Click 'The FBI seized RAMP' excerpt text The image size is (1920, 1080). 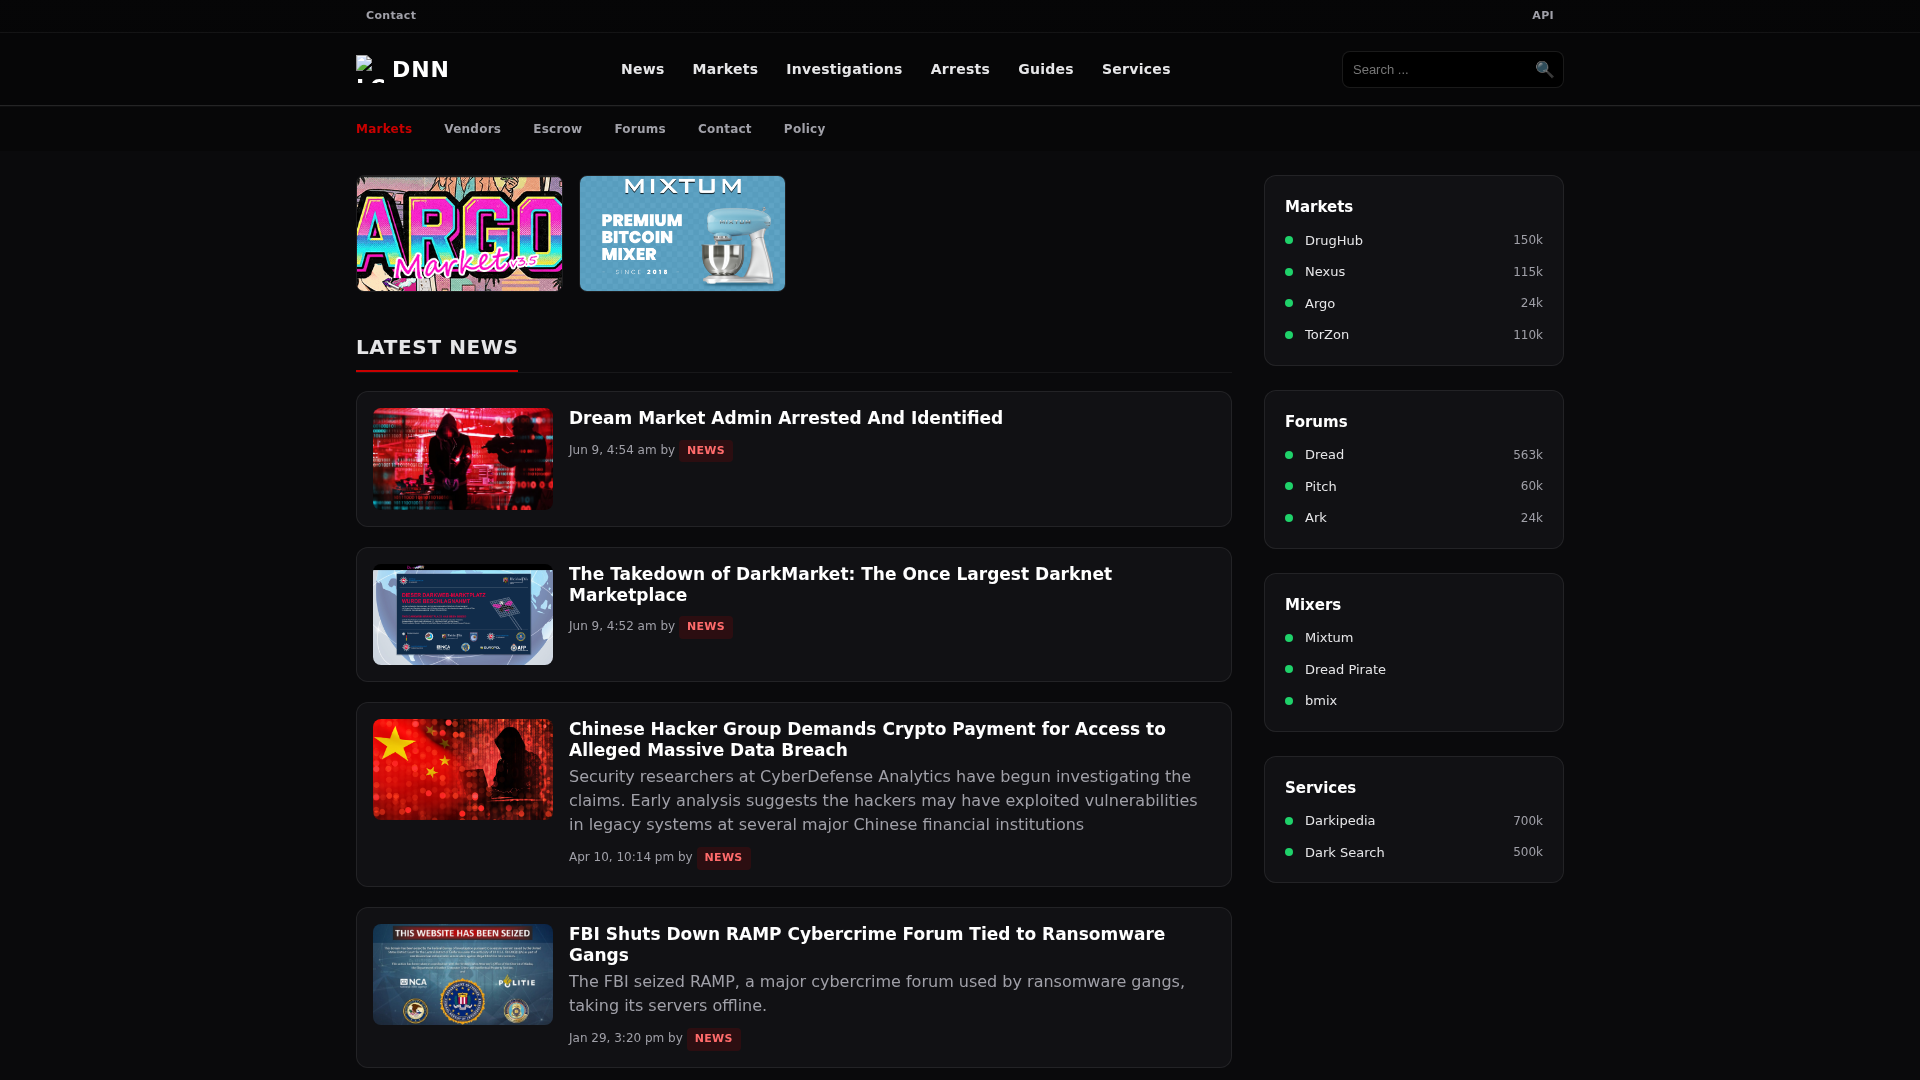(x=877, y=994)
